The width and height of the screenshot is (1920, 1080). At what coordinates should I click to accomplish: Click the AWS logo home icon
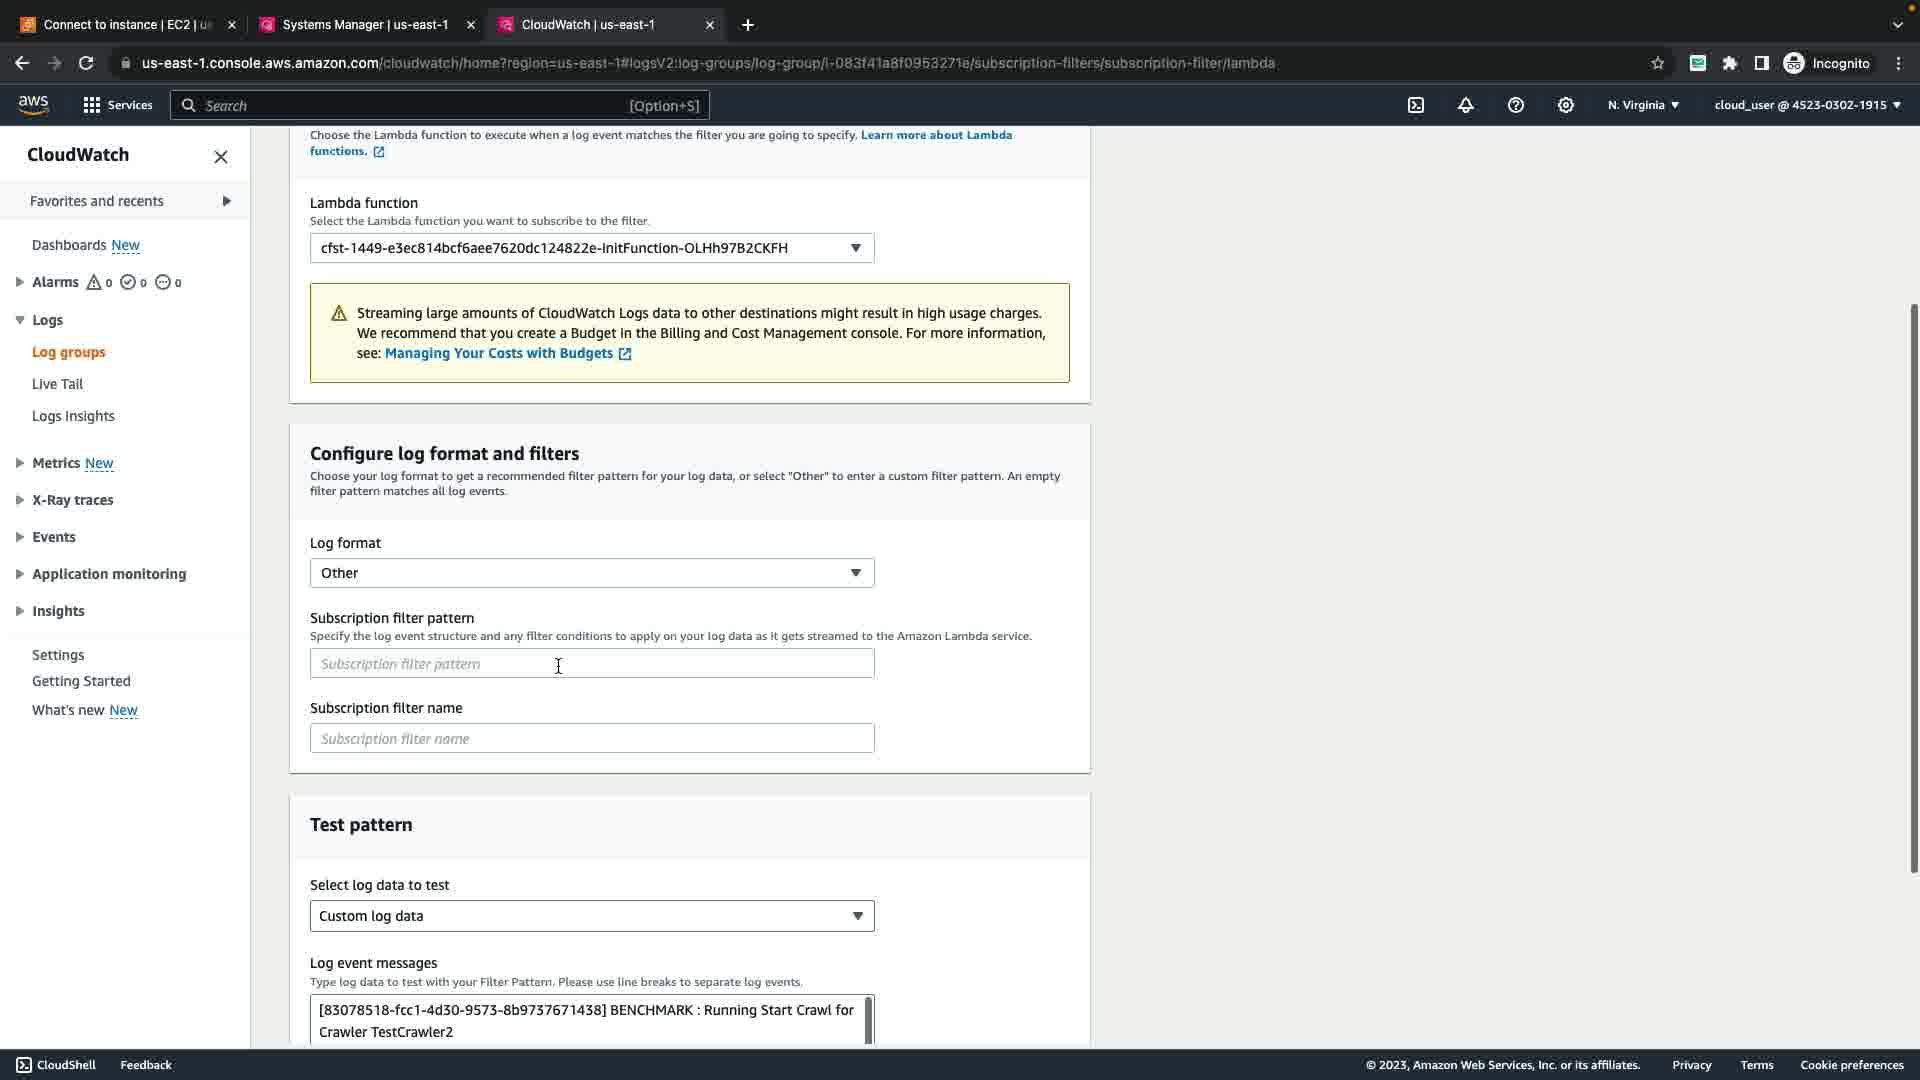(x=33, y=105)
